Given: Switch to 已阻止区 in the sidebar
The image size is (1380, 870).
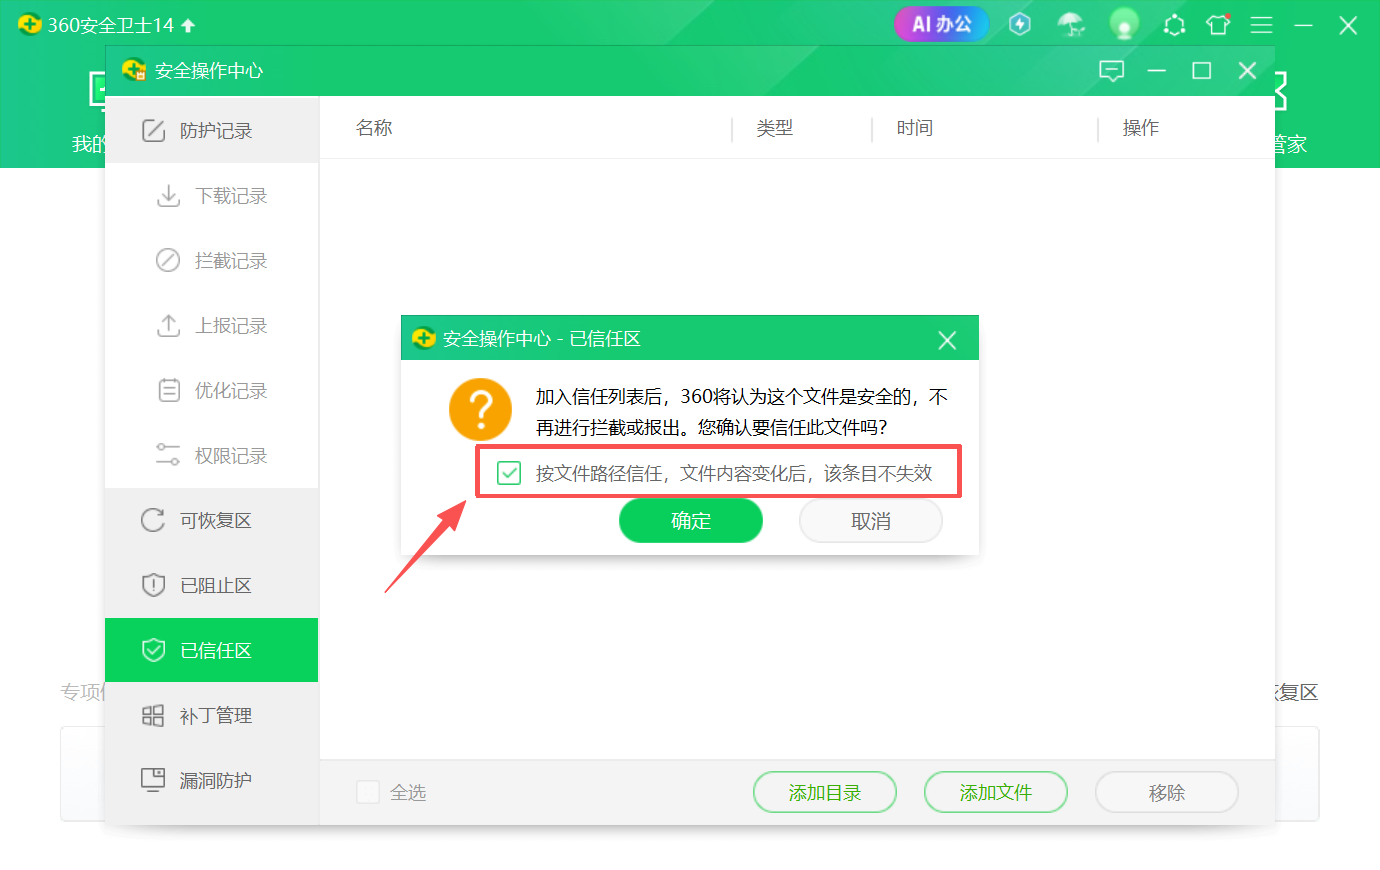Looking at the screenshot, I should (212, 585).
